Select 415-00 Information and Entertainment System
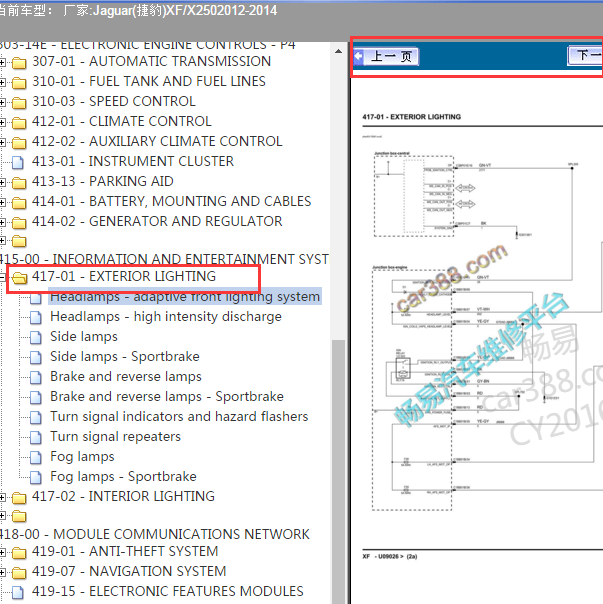This screenshot has height=604, width=603. tap(163, 259)
